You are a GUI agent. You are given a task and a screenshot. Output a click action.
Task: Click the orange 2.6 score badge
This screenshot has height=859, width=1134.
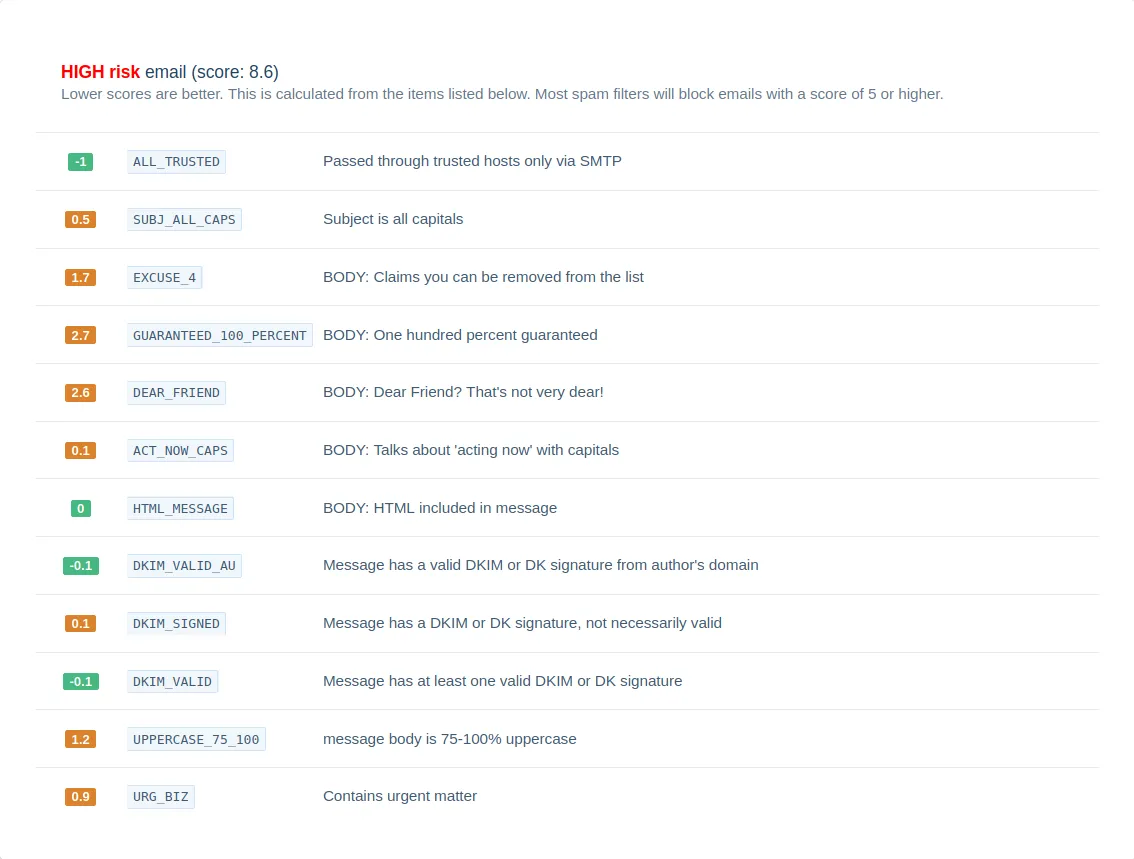pyautogui.click(x=80, y=393)
